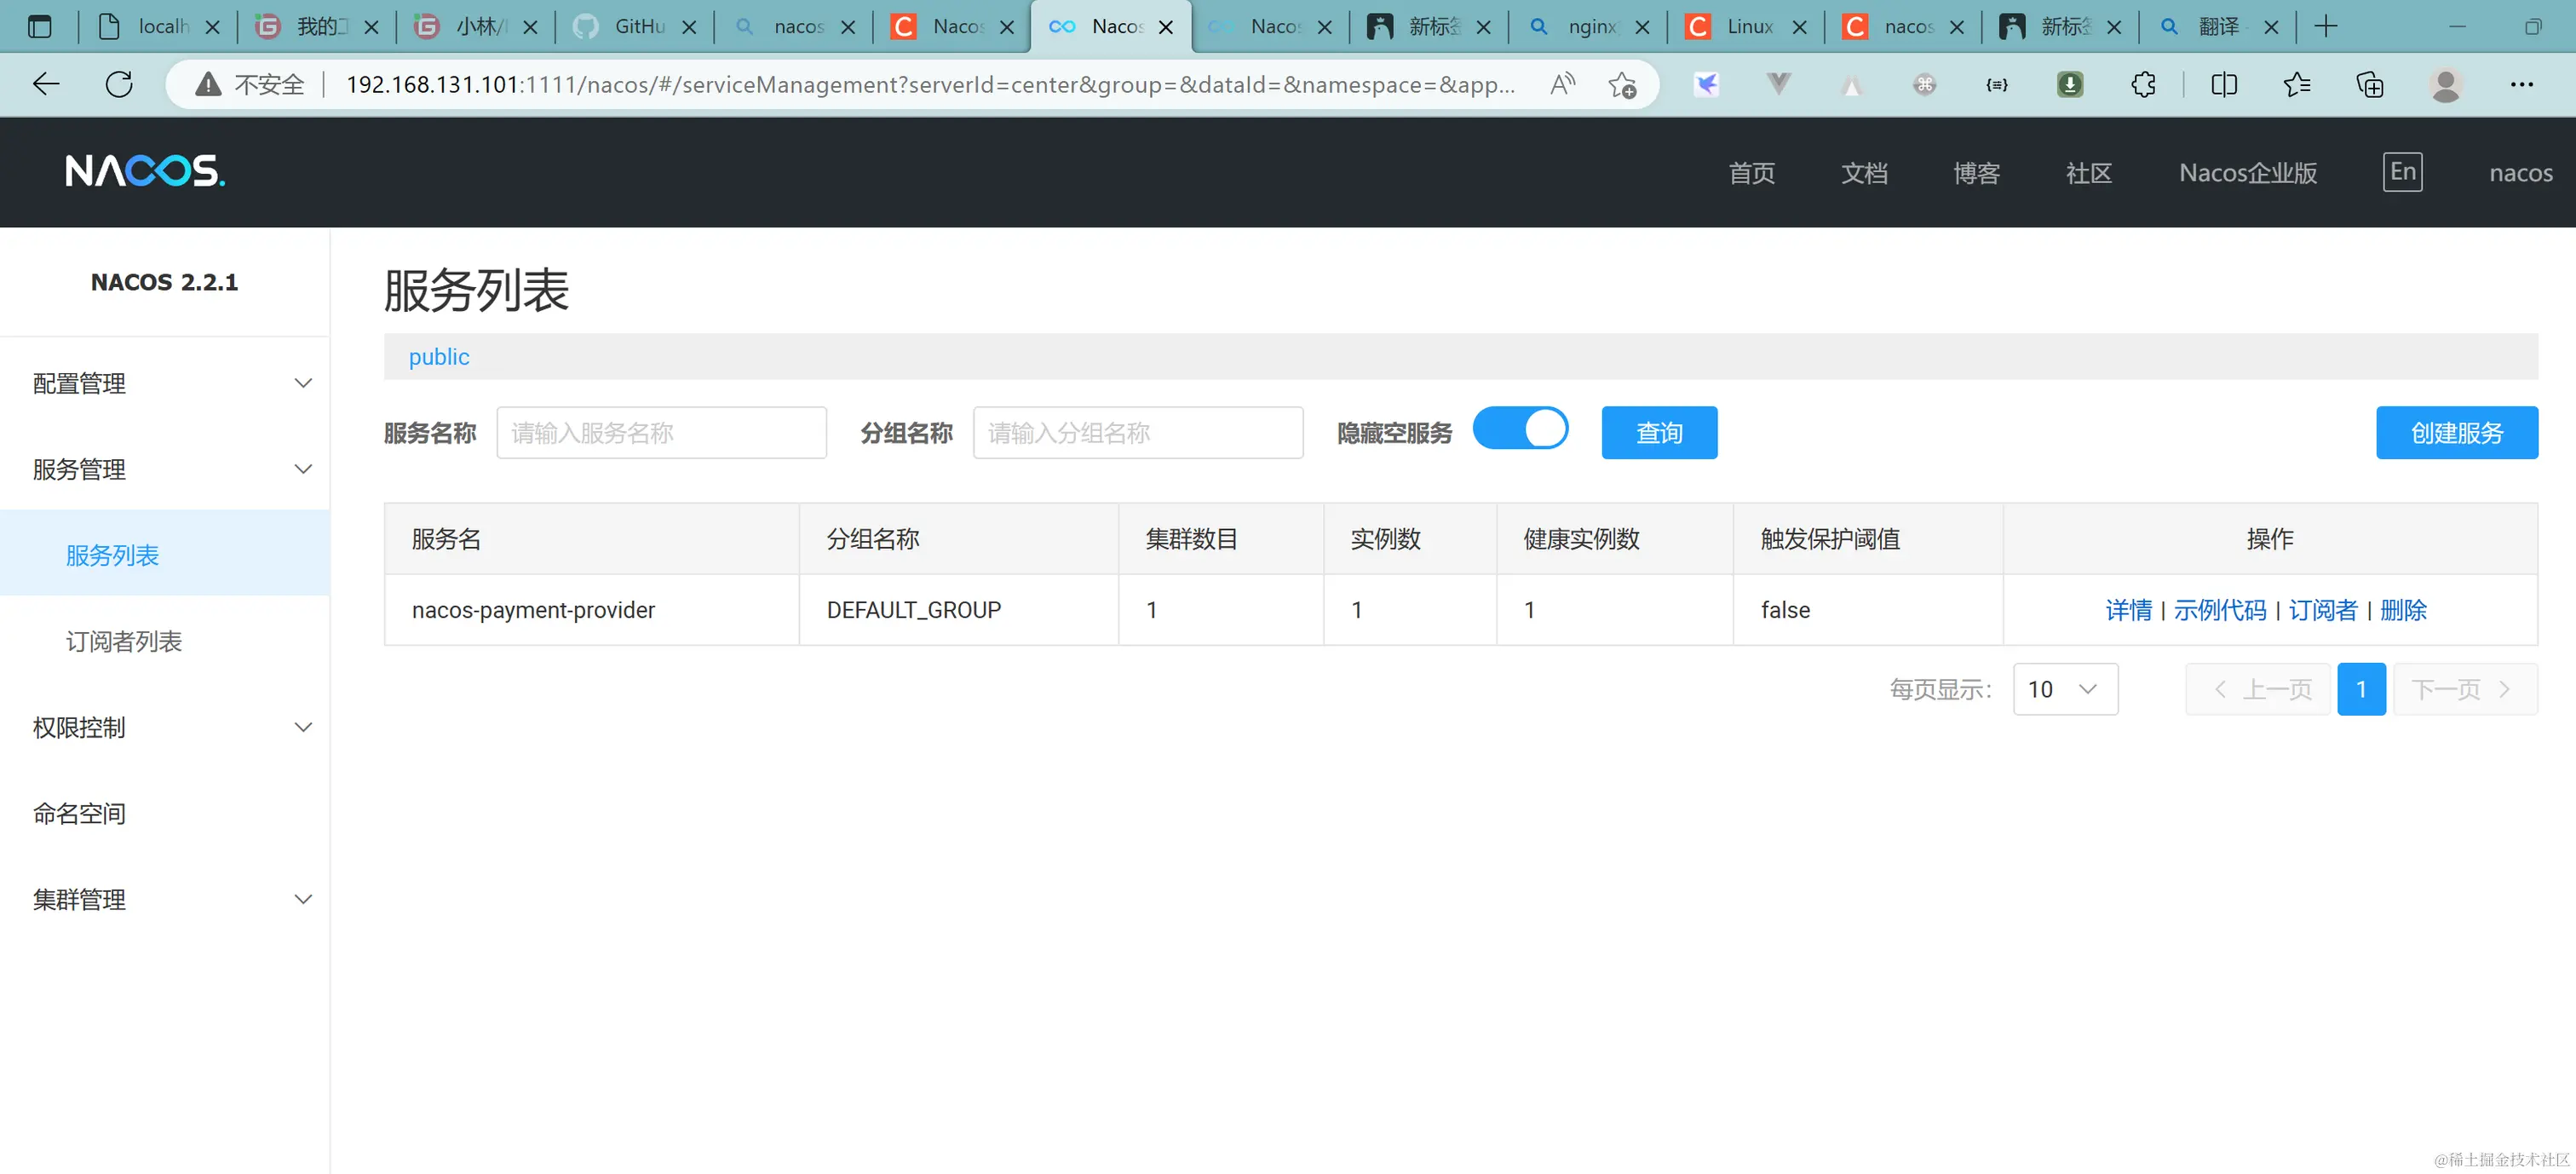Open the browser settings three-dots menu
The width and height of the screenshot is (2576, 1174).
2521,85
